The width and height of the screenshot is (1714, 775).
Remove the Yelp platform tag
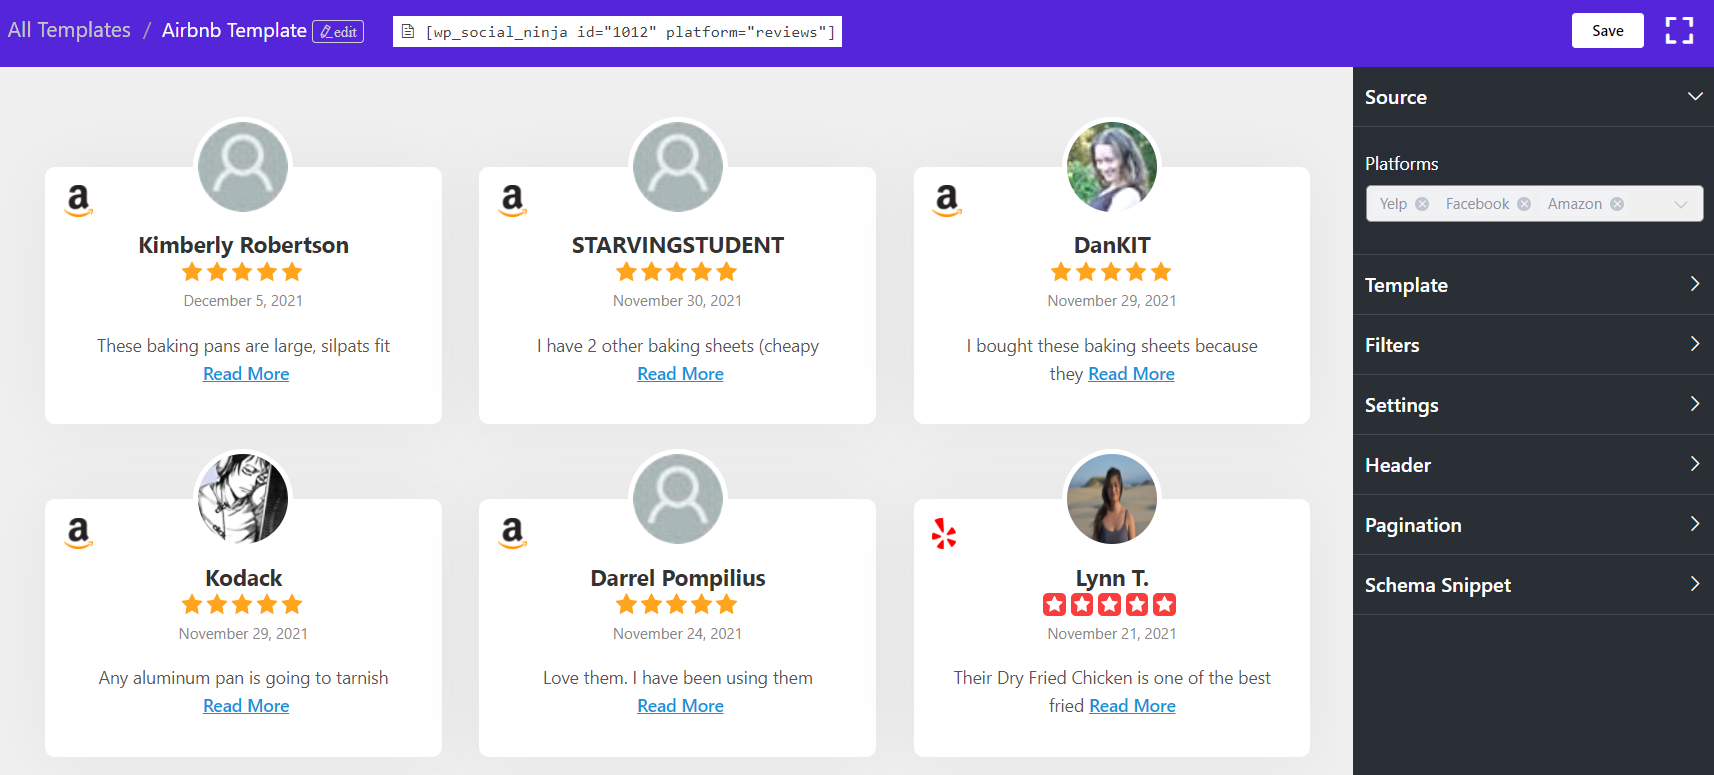[1422, 204]
